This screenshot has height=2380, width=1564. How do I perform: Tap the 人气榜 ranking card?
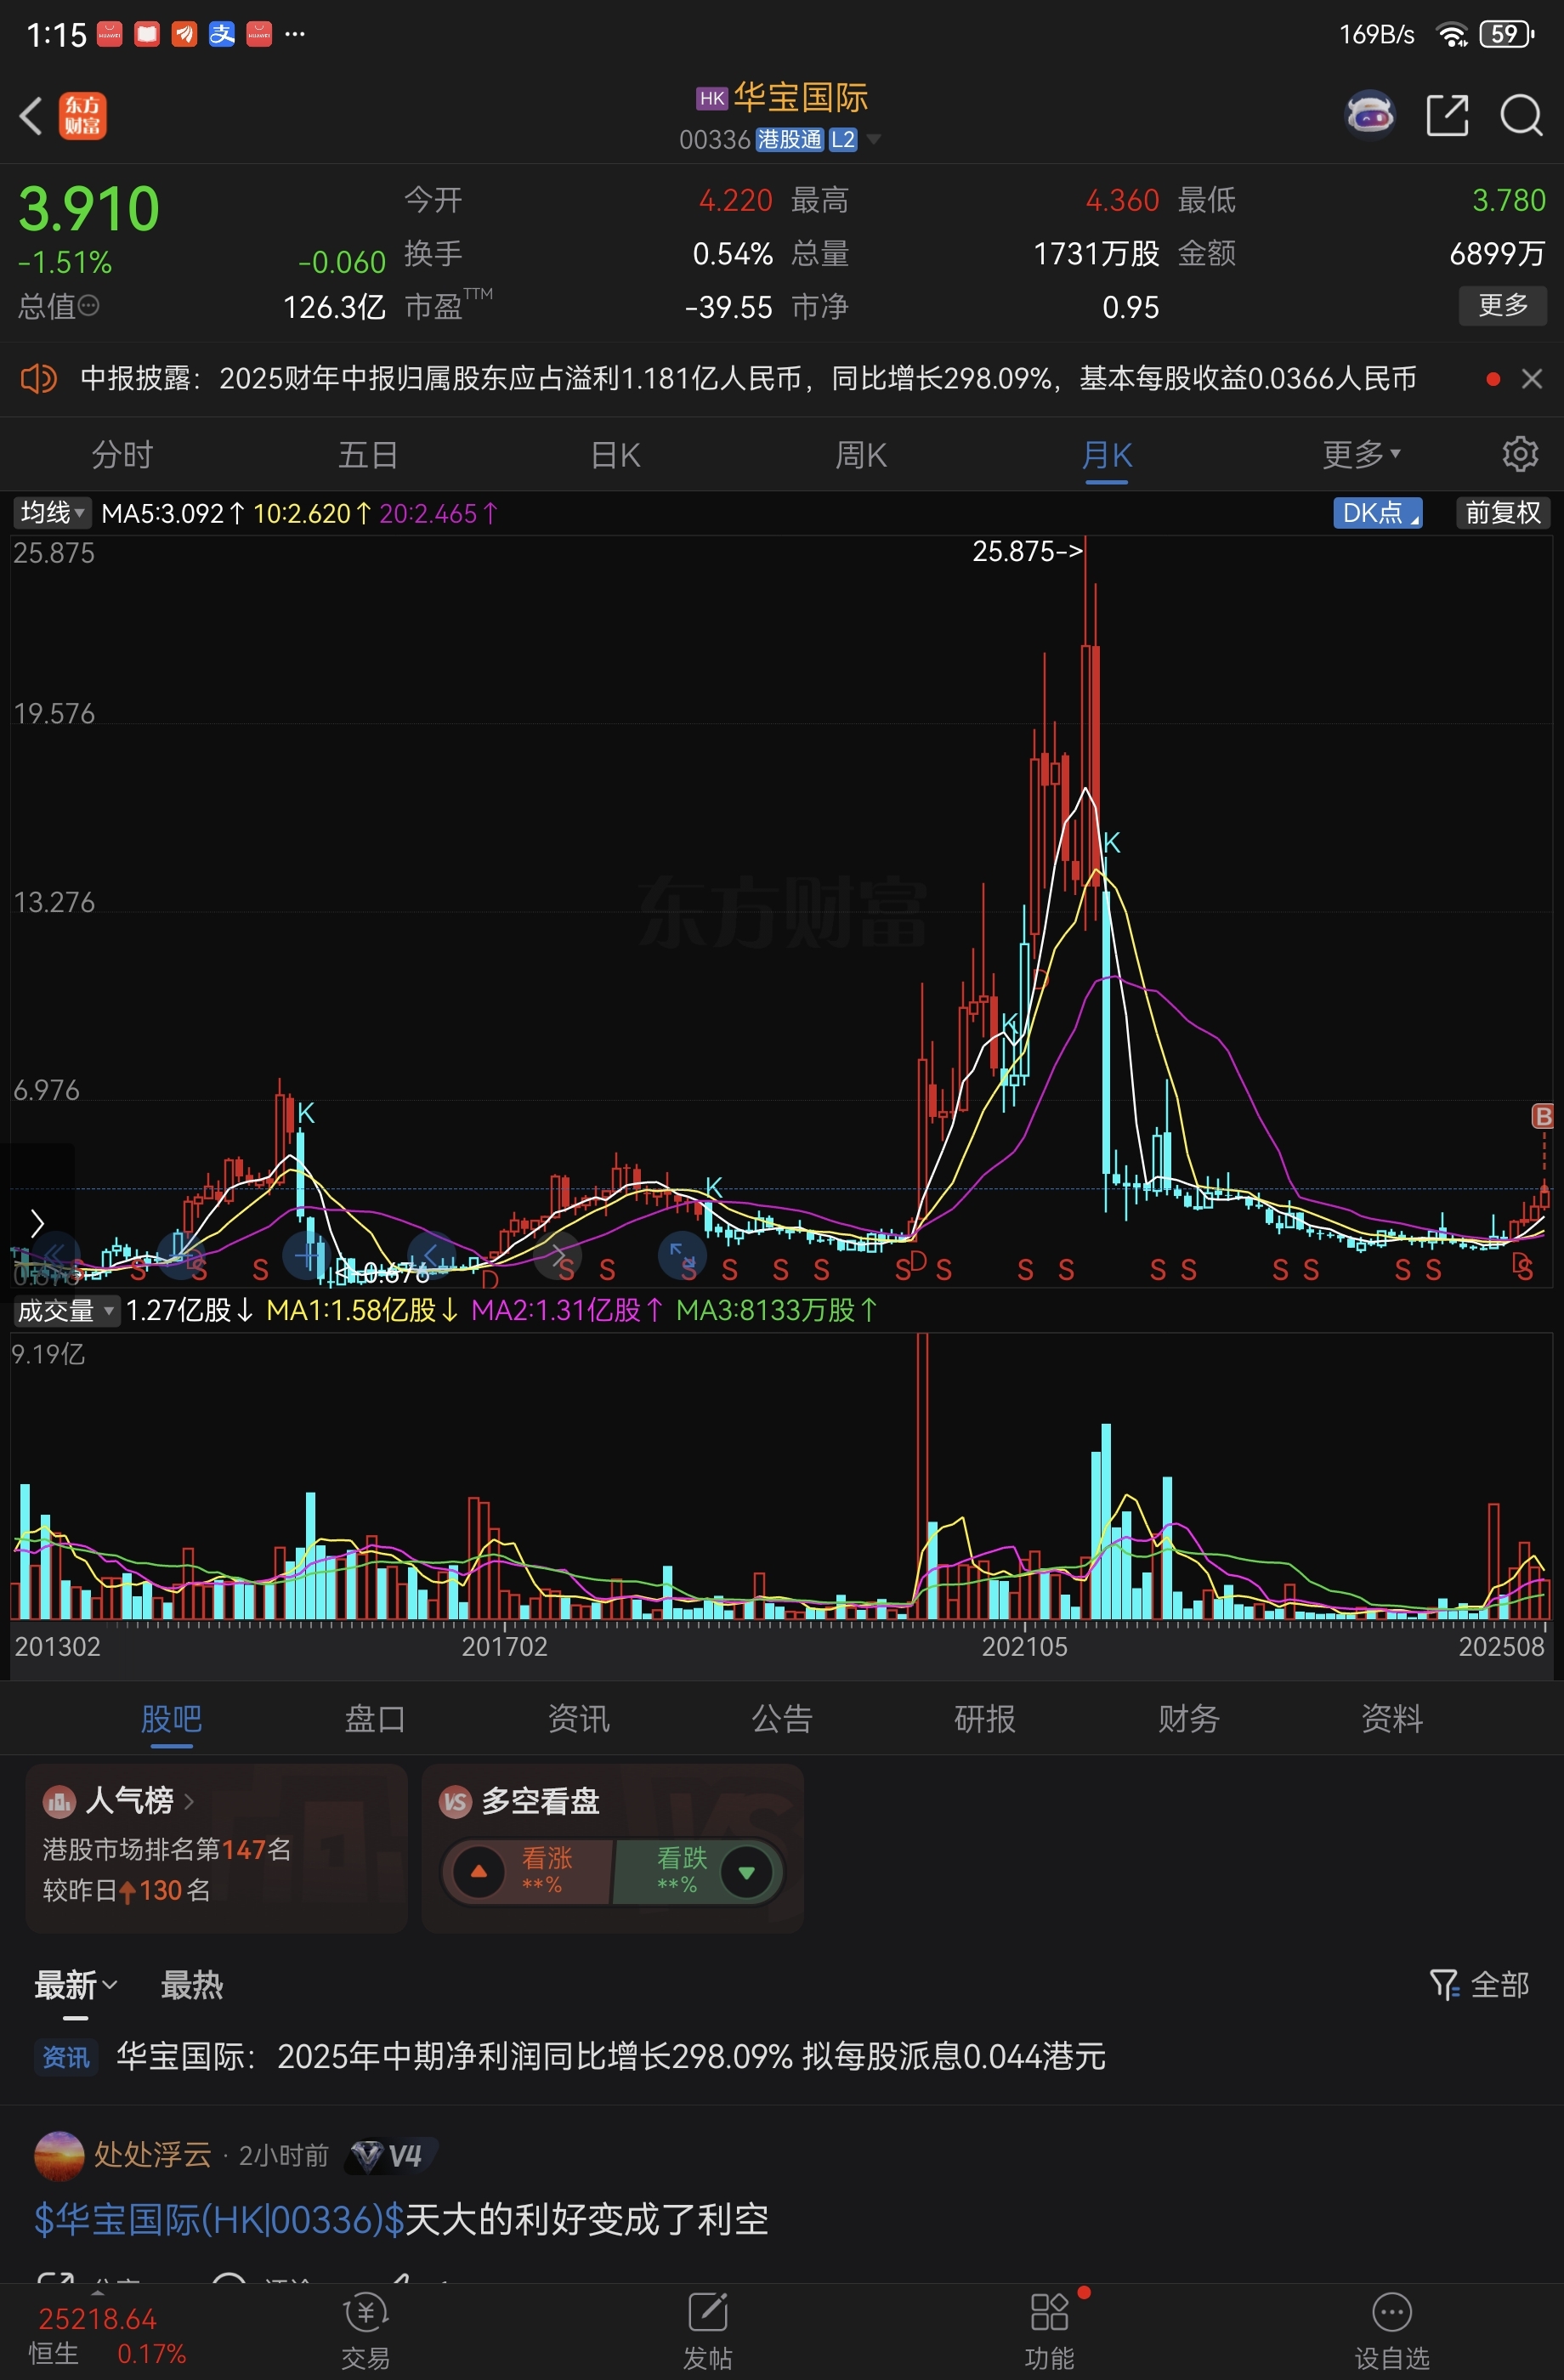[216, 1848]
